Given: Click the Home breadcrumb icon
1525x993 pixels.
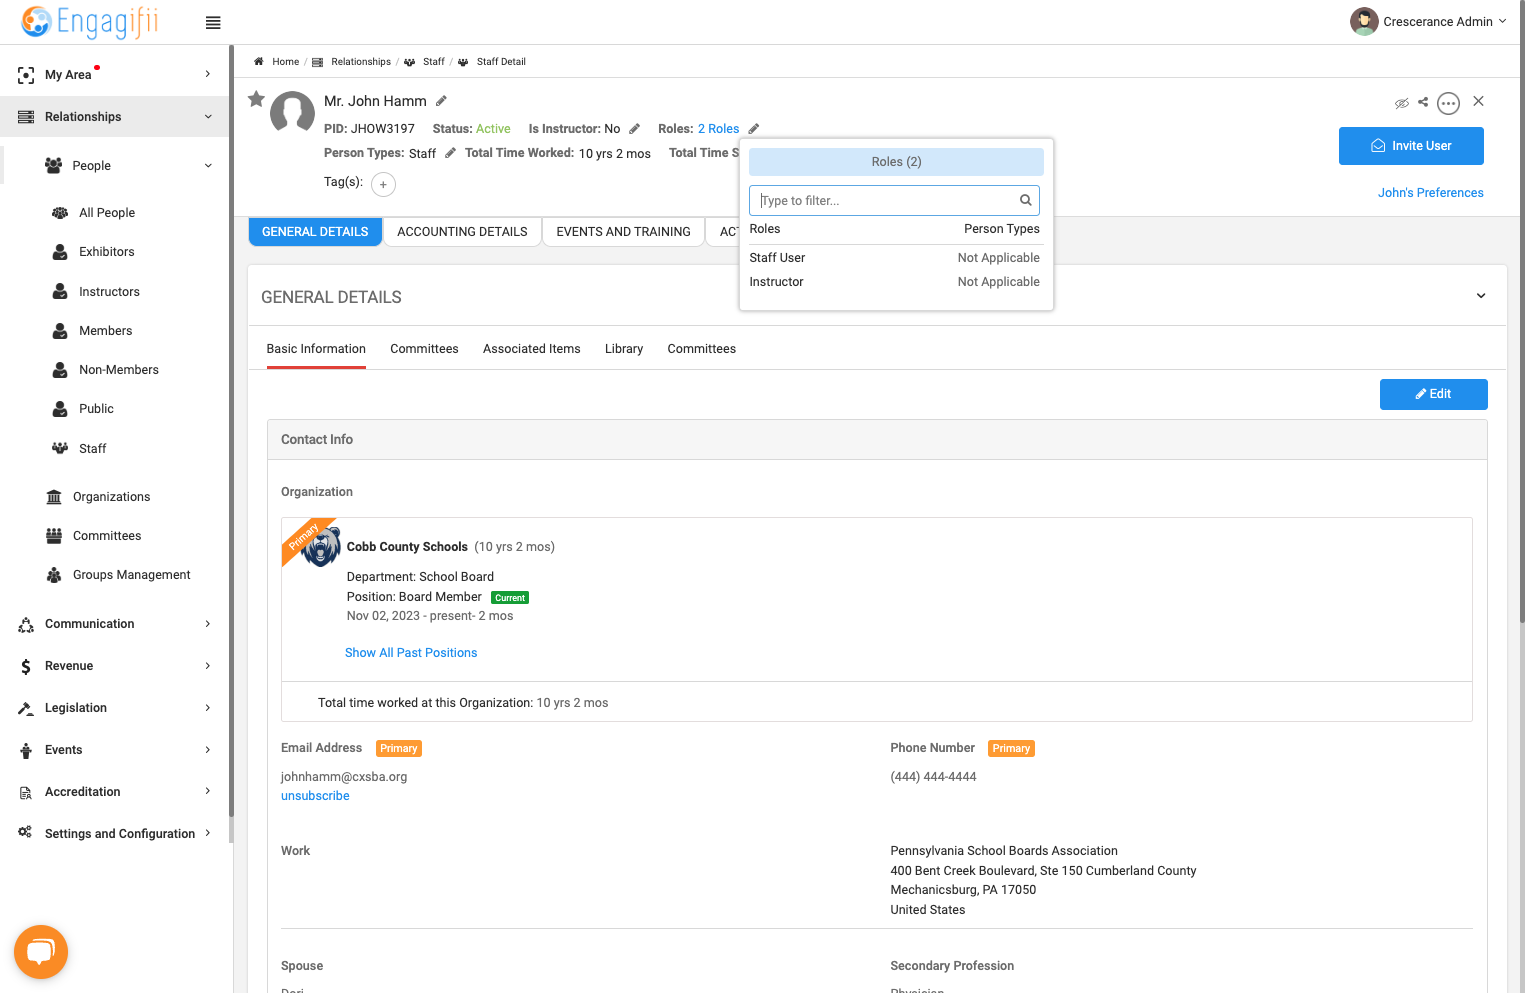Looking at the screenshot, I should [x=258, y=62].
